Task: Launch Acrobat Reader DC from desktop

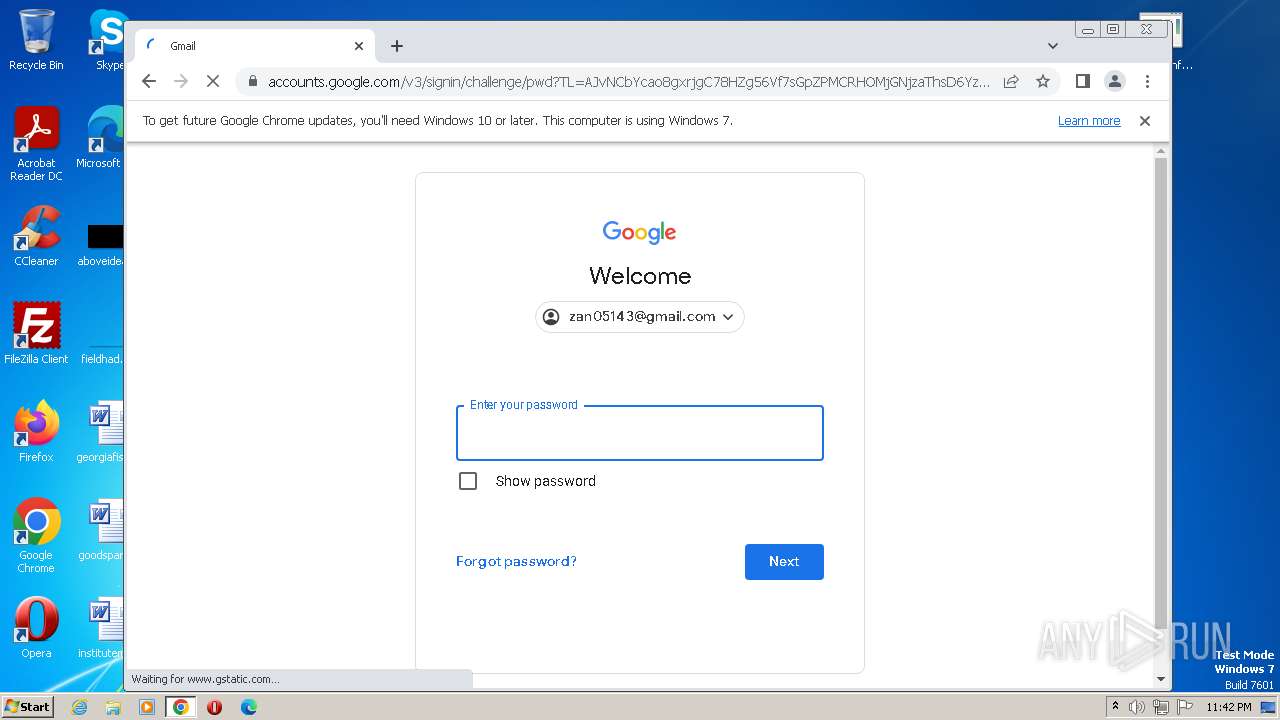Action: [x=36, y=144]
